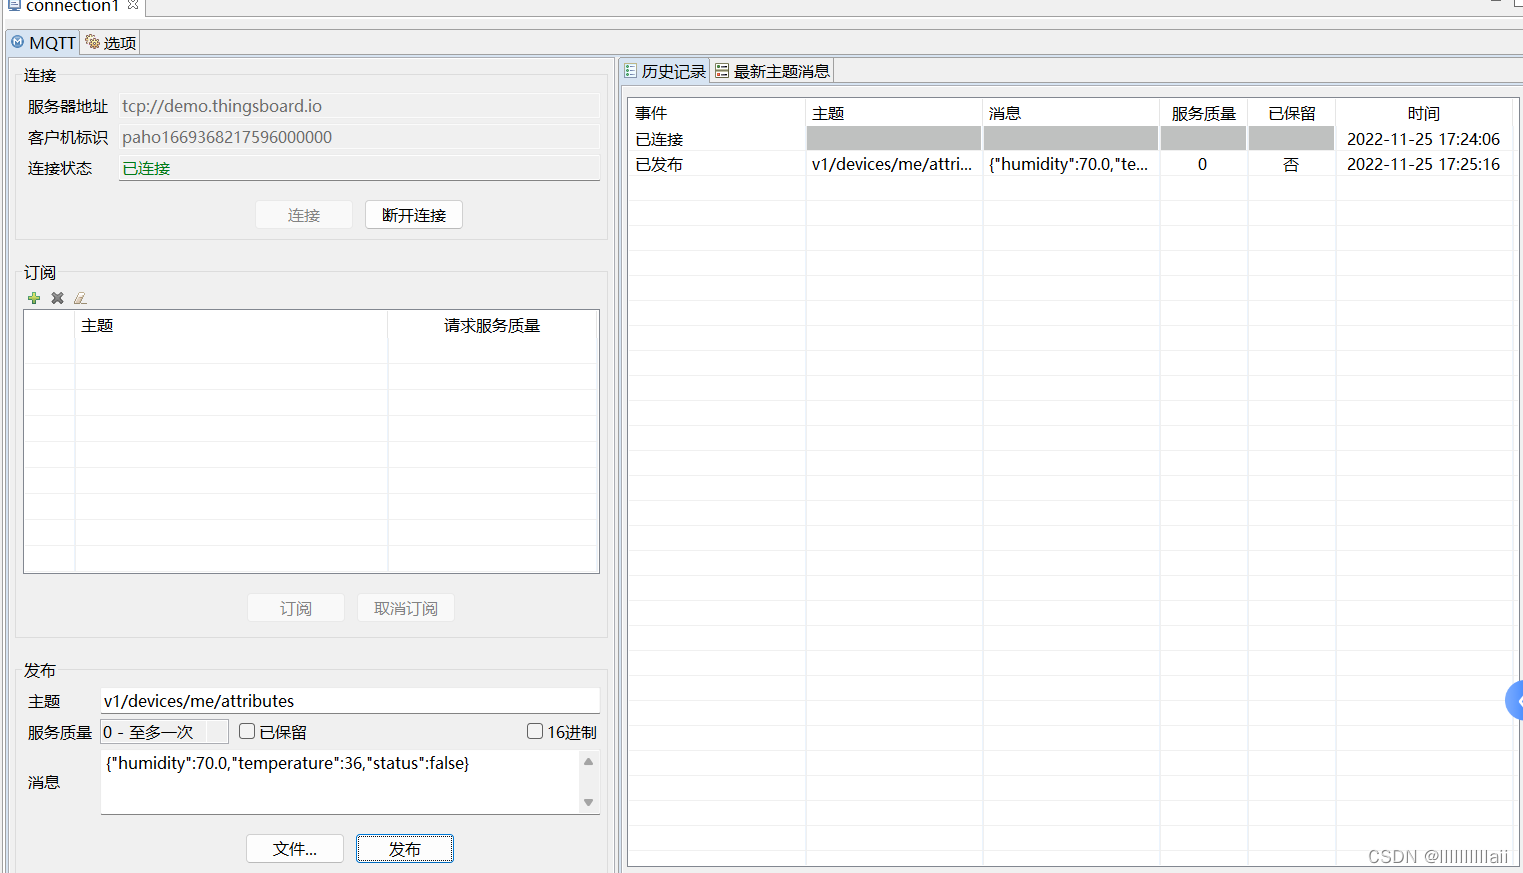Image resolution: width=1523 pixels, height=873 pixels.
Task: Toggle the 16进制 hex checkbox
Action: (535, 731)
